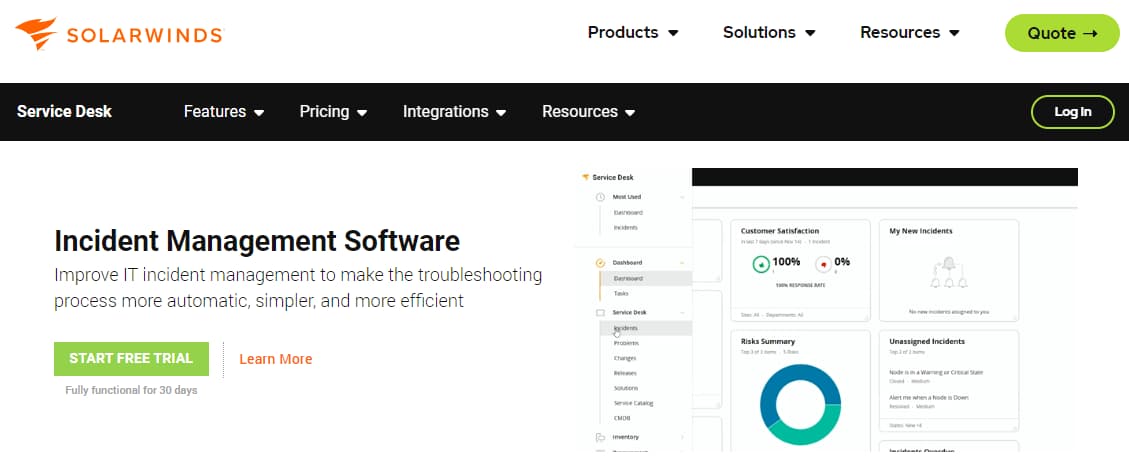This screenshot has width=1129, height=474.
Task: Select Tasks in the preview sidebar
Action: (x=621, y=293)
